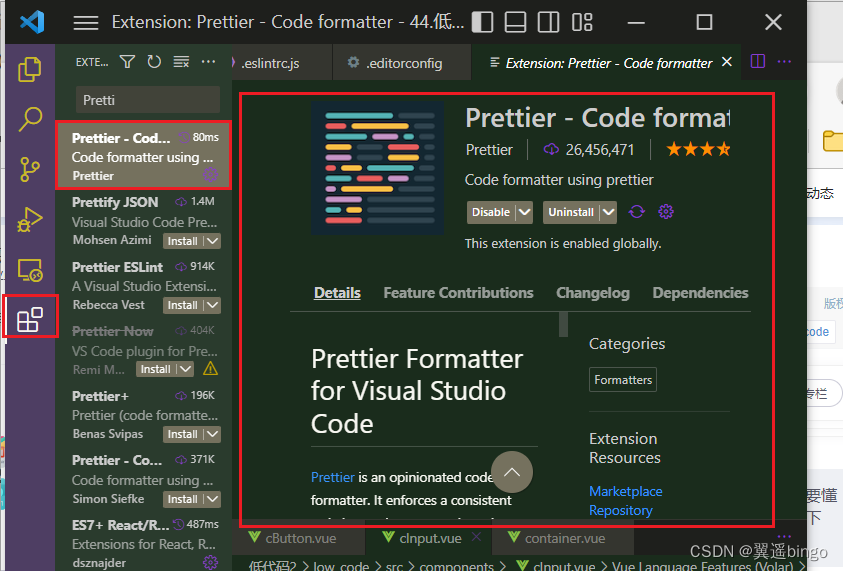Expand the Uninstall dropdown arrow

608,212
